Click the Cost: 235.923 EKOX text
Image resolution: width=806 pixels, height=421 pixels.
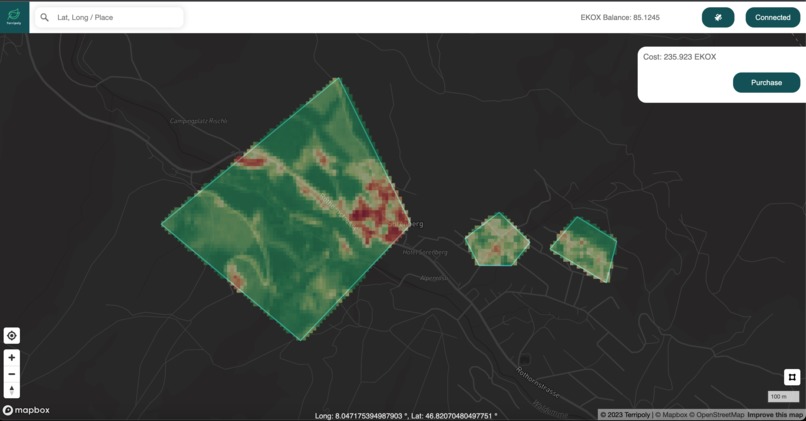coord(680,57)
